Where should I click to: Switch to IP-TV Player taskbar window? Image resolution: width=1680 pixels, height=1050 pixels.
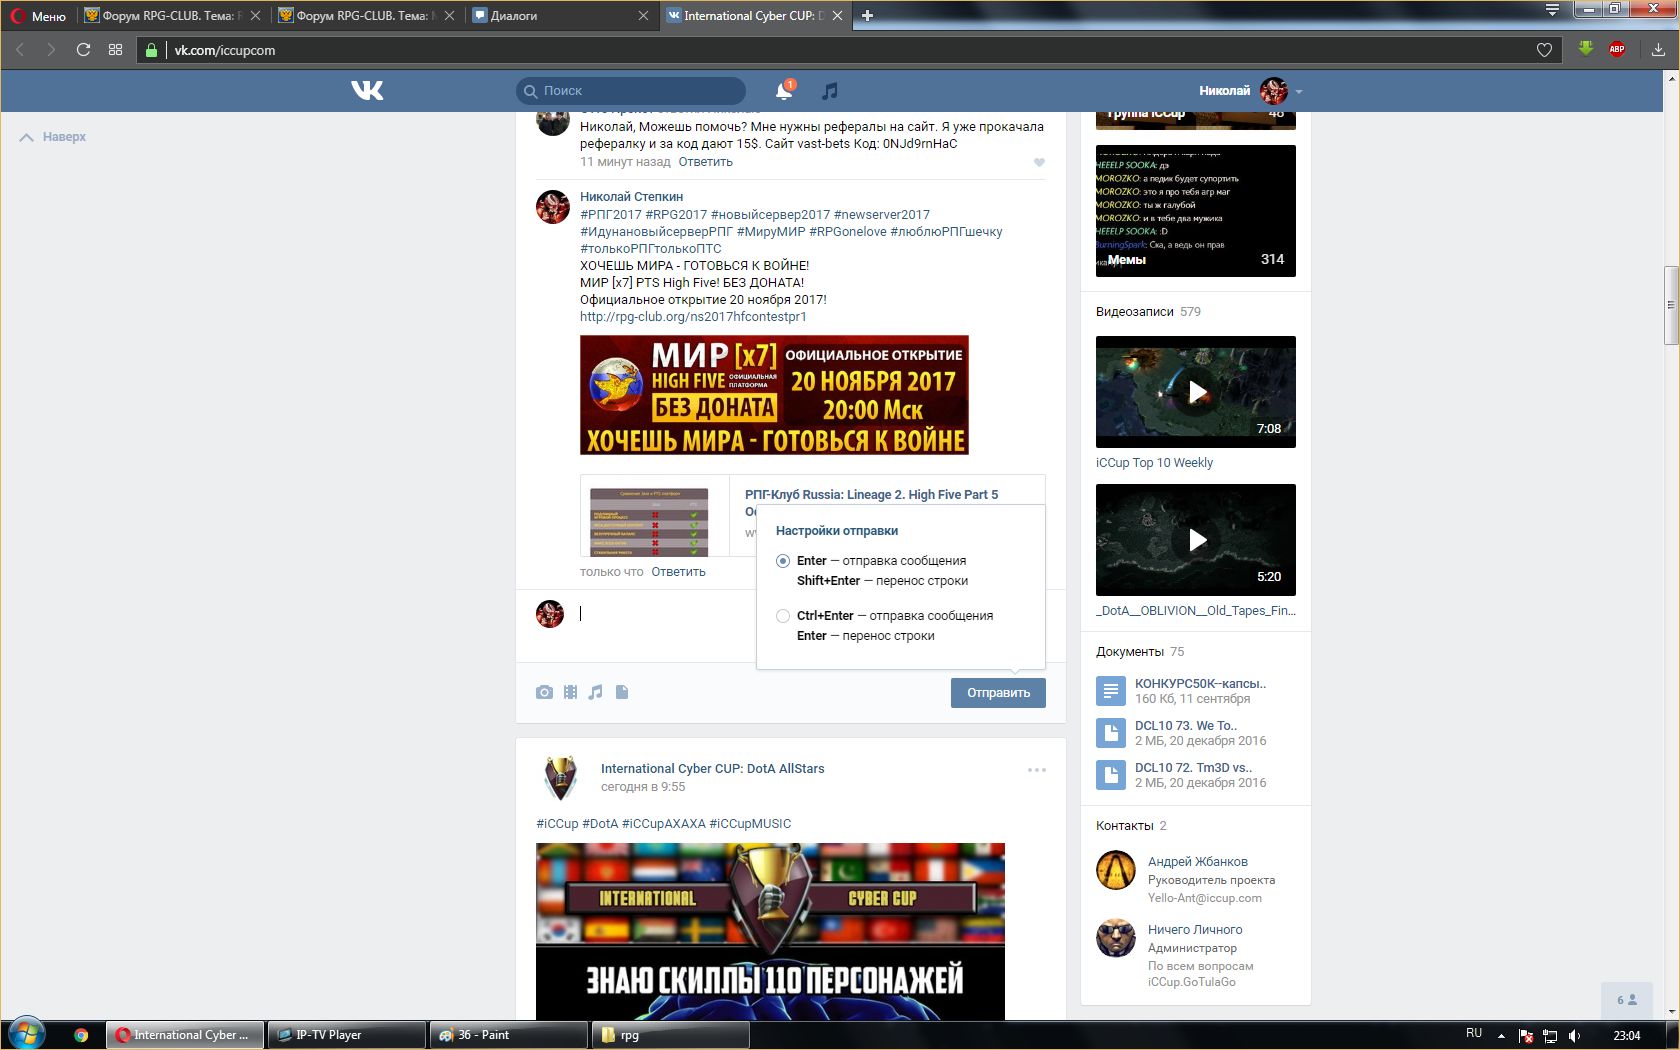point(346,1035)
